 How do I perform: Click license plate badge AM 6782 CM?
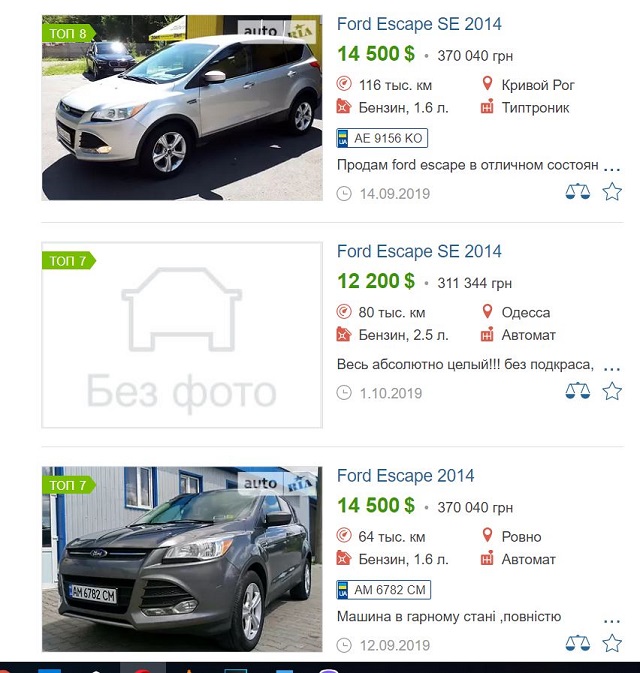click(383, 590)
